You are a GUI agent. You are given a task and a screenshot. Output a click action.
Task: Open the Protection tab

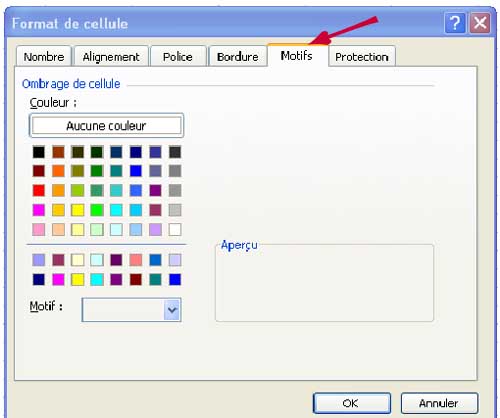[362, 56]
